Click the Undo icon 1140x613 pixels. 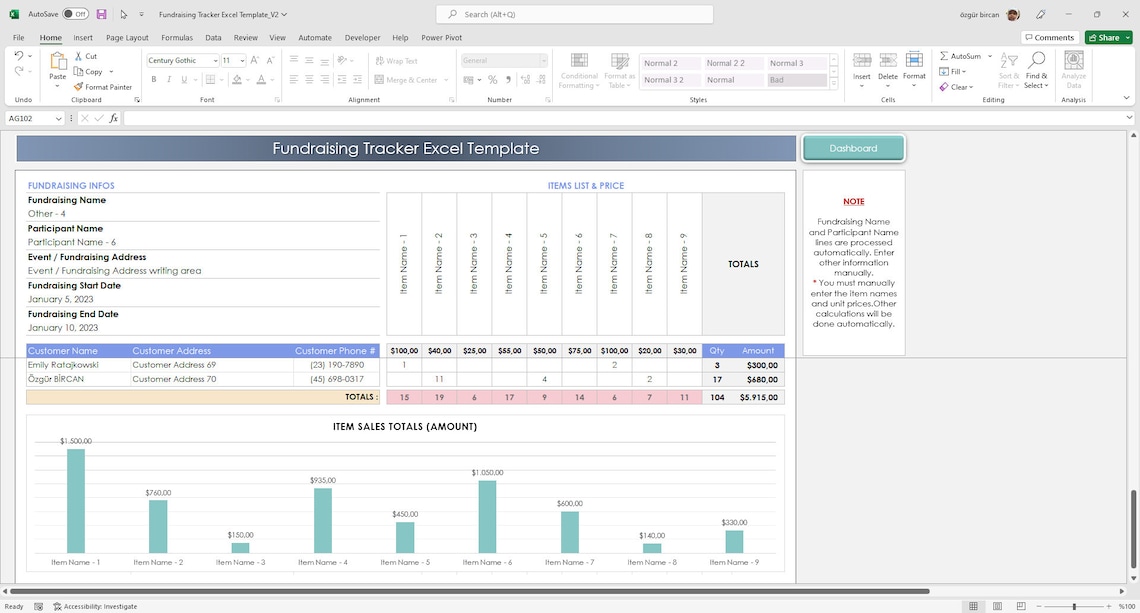point(19,55)
